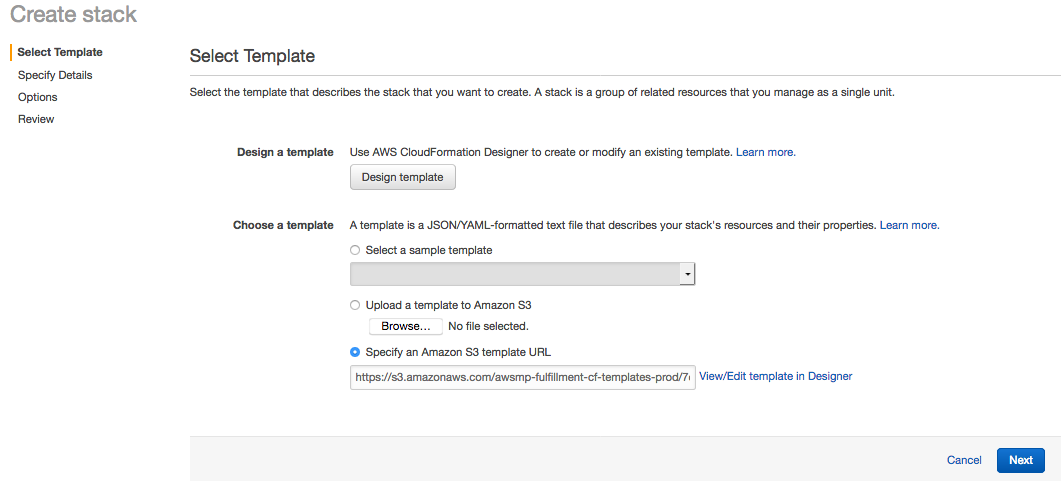Viewport: 1062px width, 481px height.
Task: Choose the 'Select a sample template' radio option
Action: tap(355, 250)
